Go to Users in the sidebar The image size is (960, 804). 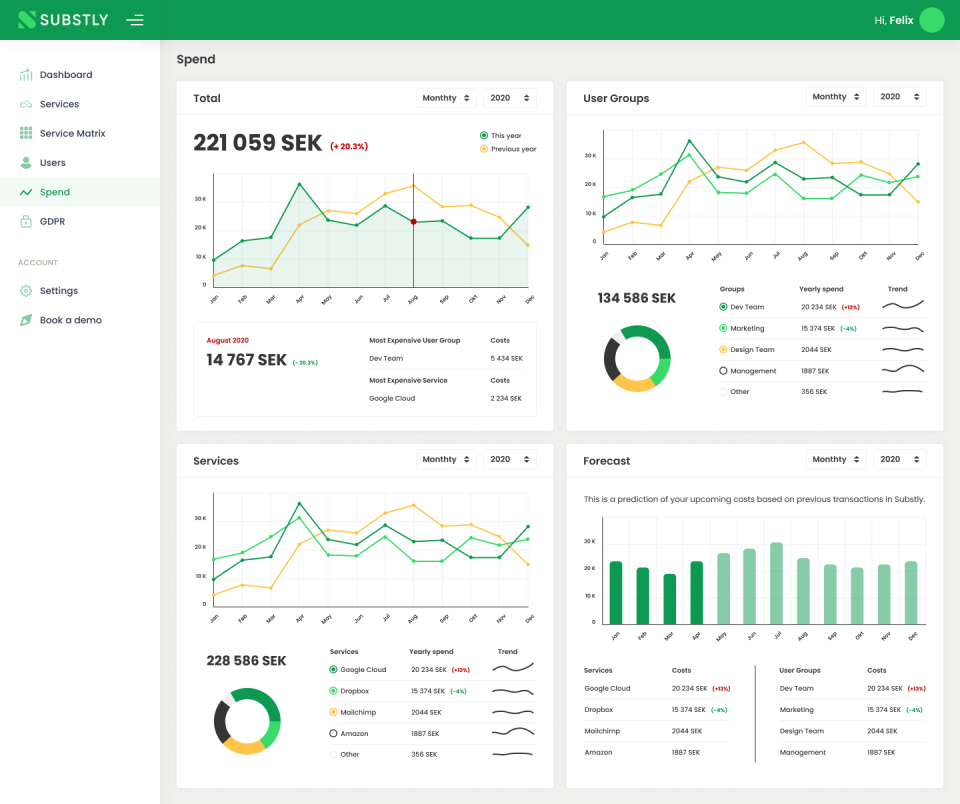53,163
